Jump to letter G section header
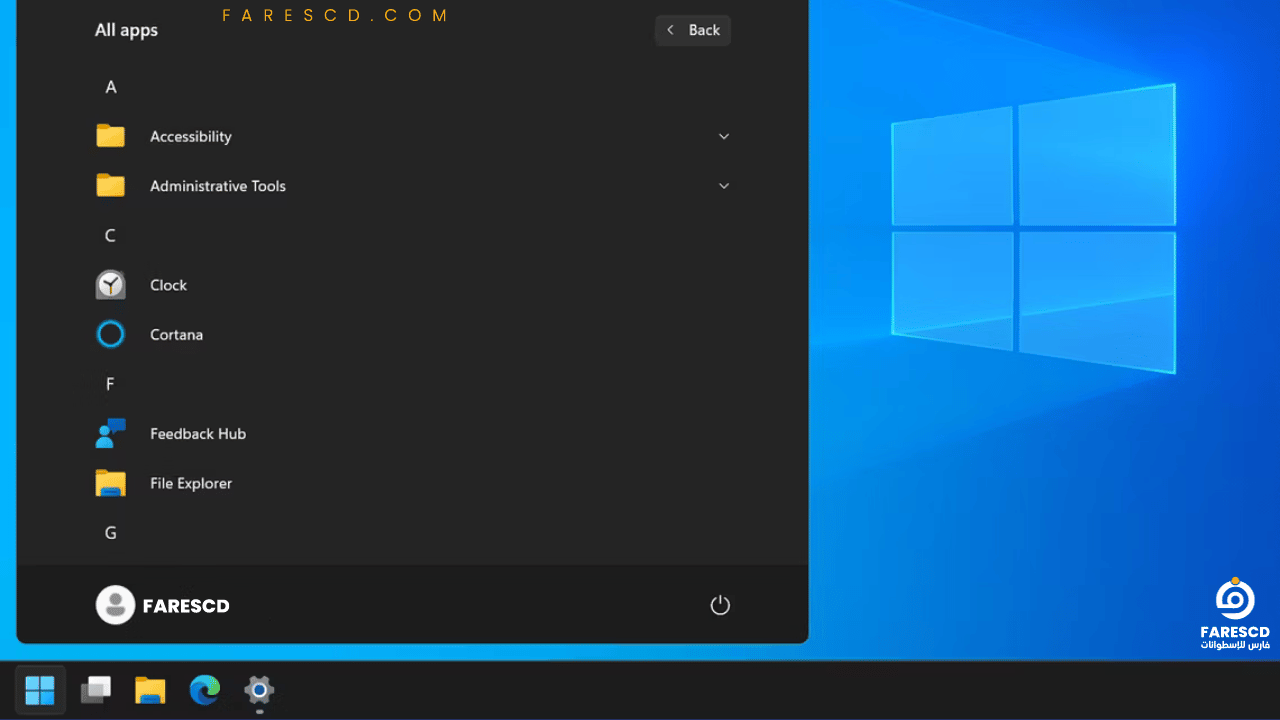Screen dimensions: 1280x720 point(111,533)
